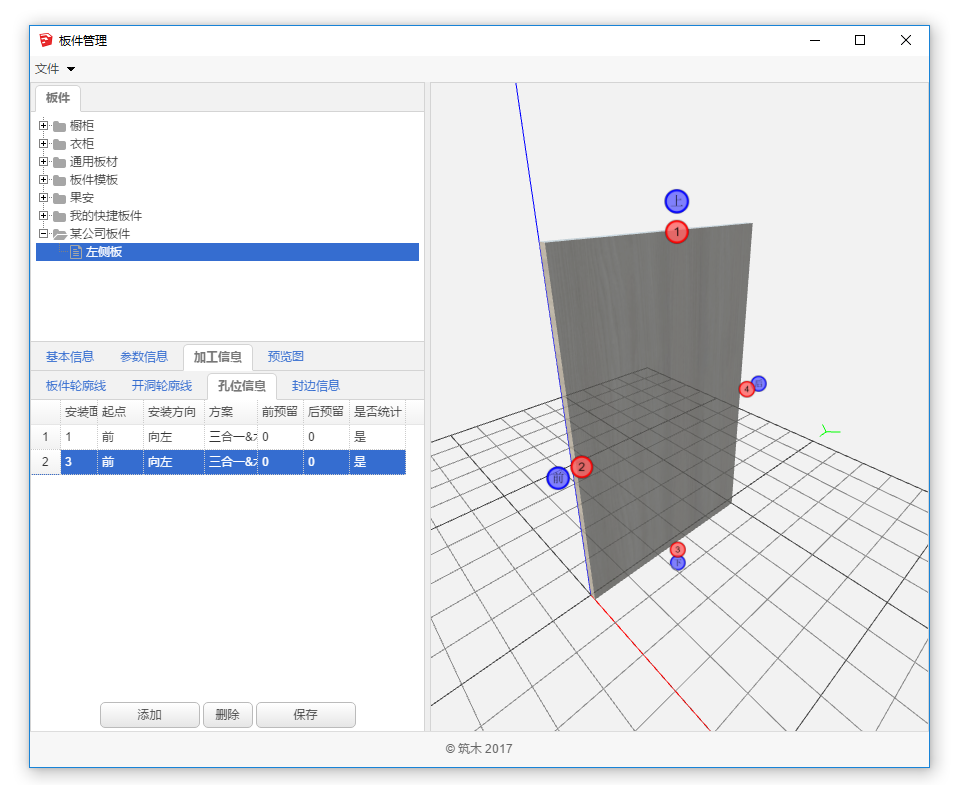Click the blue 上 direction marker
The image size is (953, 785).
coord(677,201)
